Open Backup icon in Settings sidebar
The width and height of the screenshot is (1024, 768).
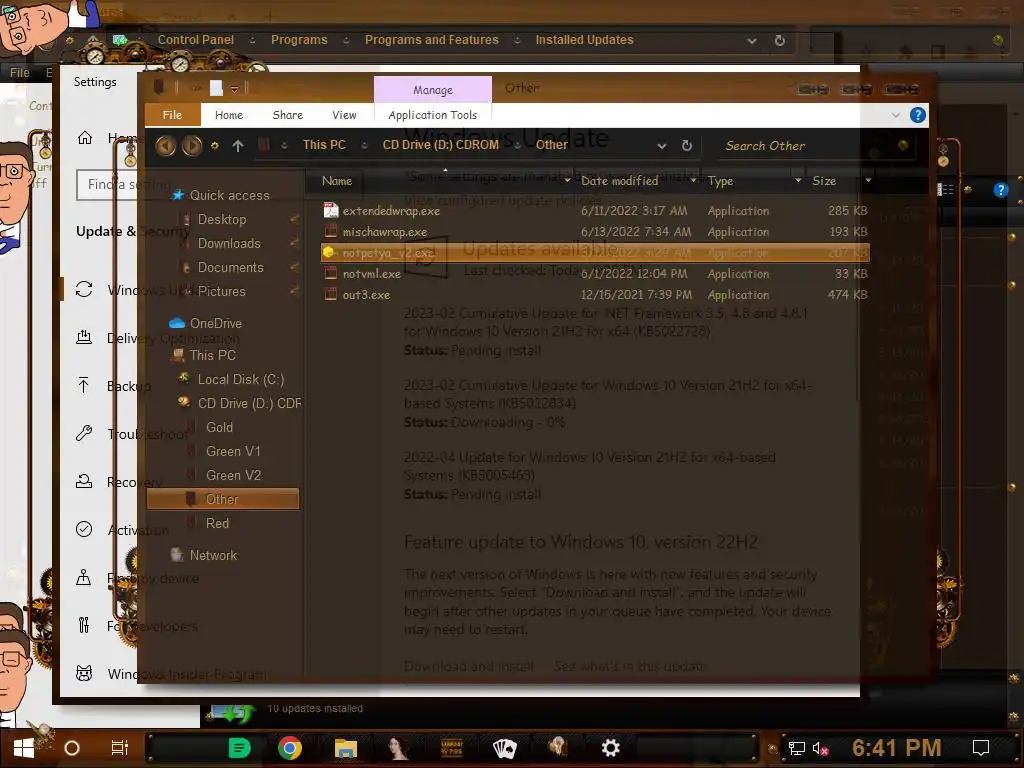(84, 385)
